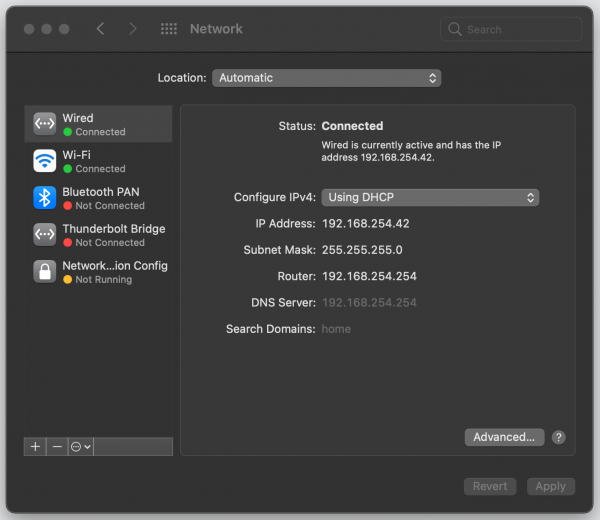Select the Bluetooth PAN icon
Viewport: 600px width, 520px height.
[44, 198]
